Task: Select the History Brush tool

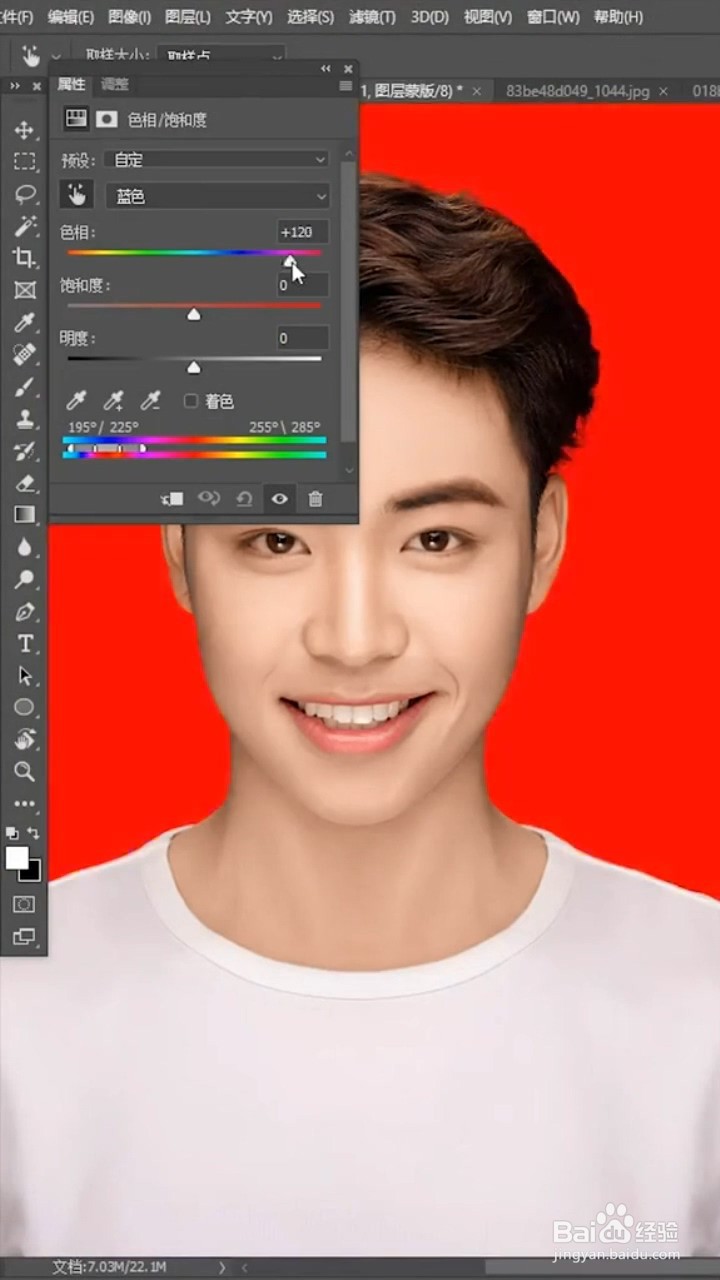Action: pos(24,451)
